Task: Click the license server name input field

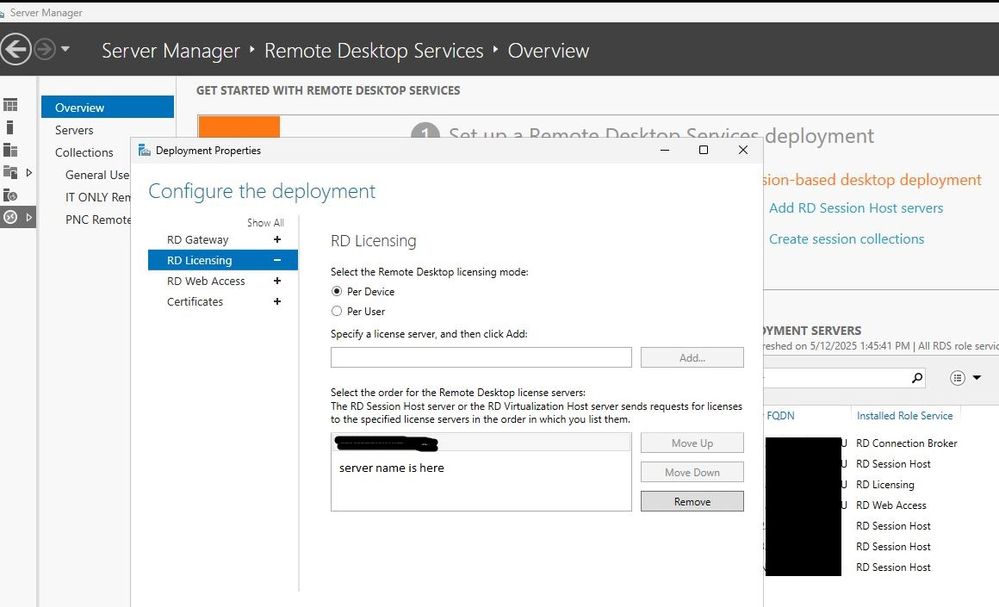Action: pos(481,357)
